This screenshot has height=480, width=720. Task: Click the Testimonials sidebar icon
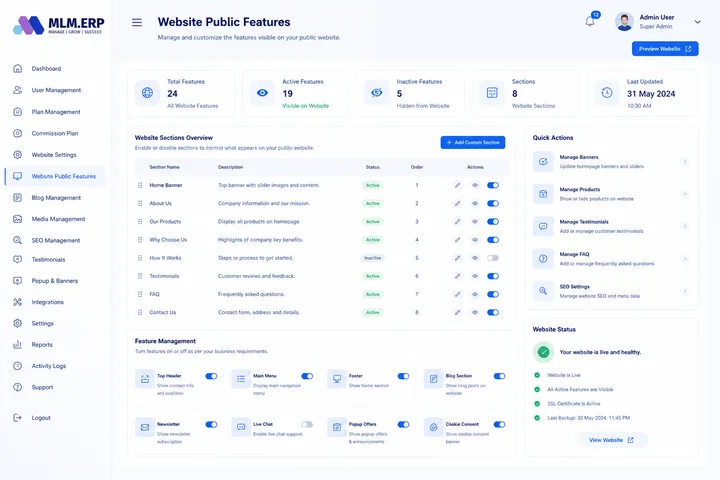pyautogui.click(x=17, y=259)
